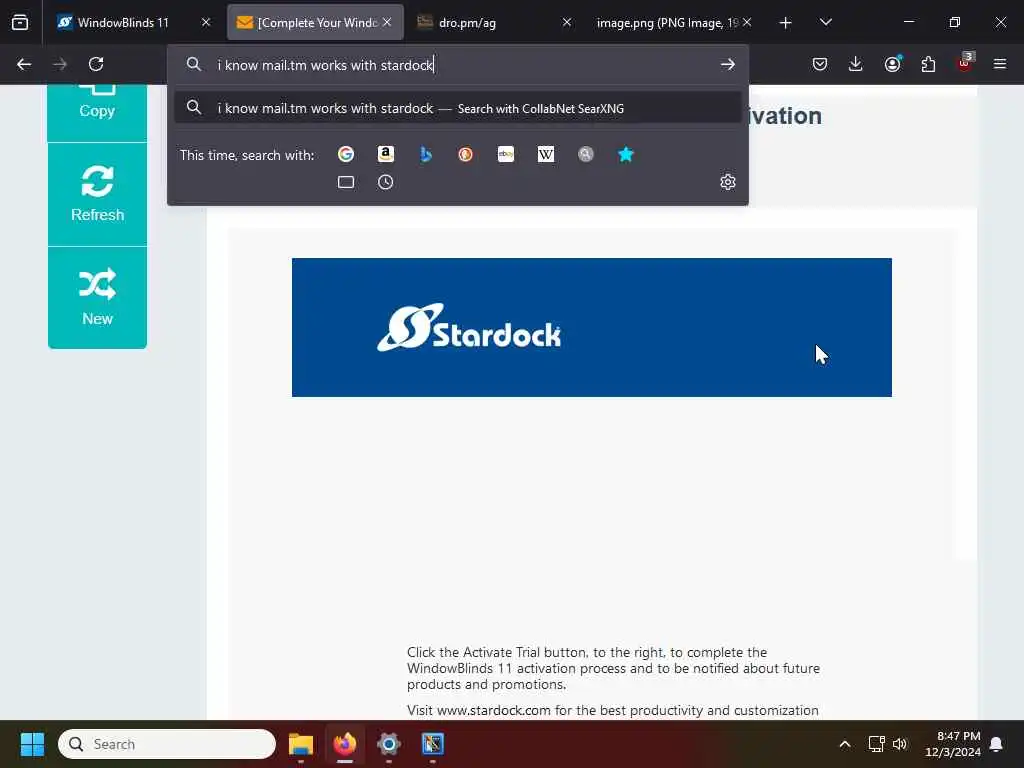The image size is (1024, 768).
Task: Open File Explorer from taskbar
Action: click(x=301, y=744)
